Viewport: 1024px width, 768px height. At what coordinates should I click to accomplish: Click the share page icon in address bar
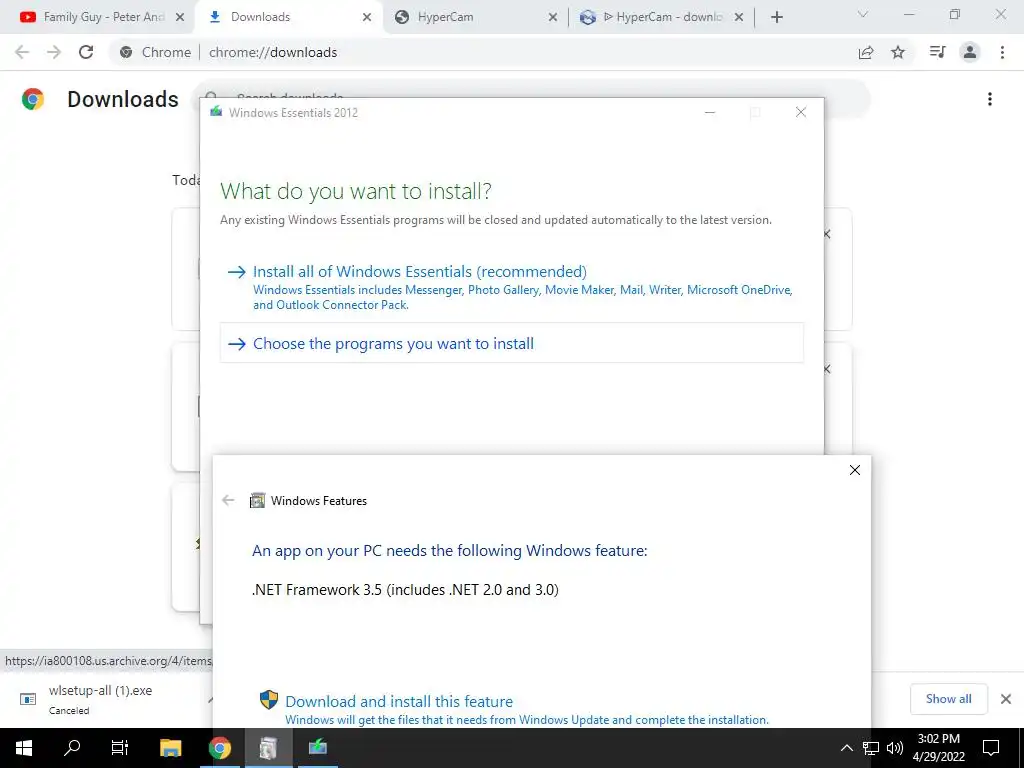(x=866, y=52)
